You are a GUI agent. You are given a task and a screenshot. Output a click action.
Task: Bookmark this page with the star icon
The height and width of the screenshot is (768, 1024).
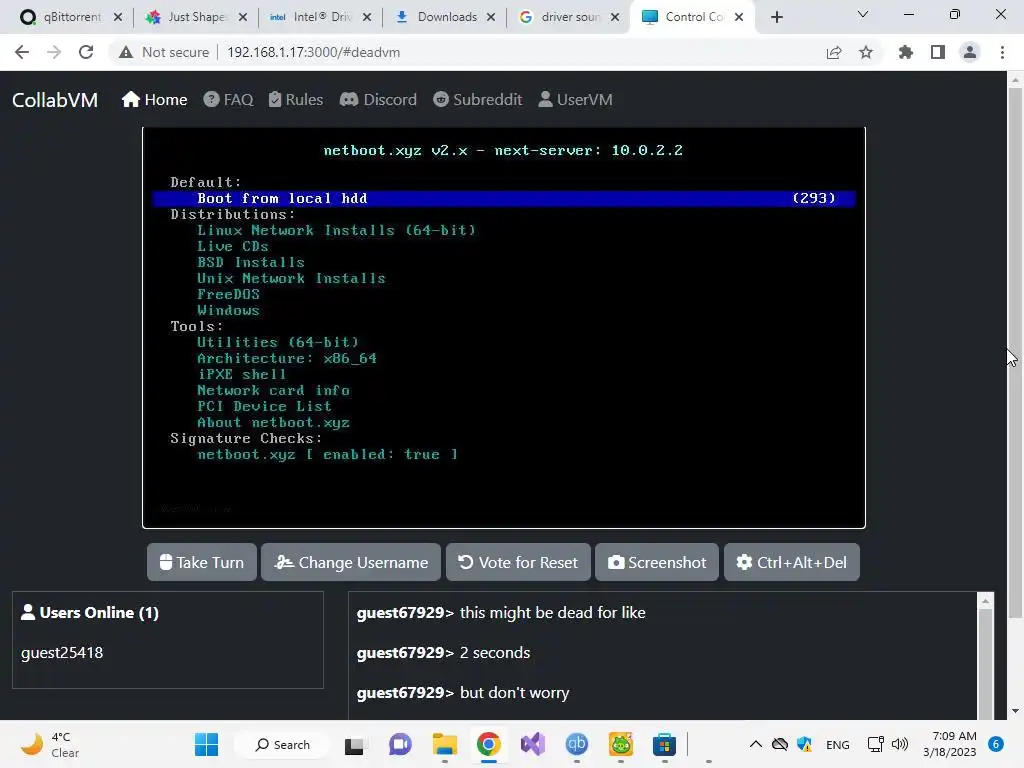866,52
